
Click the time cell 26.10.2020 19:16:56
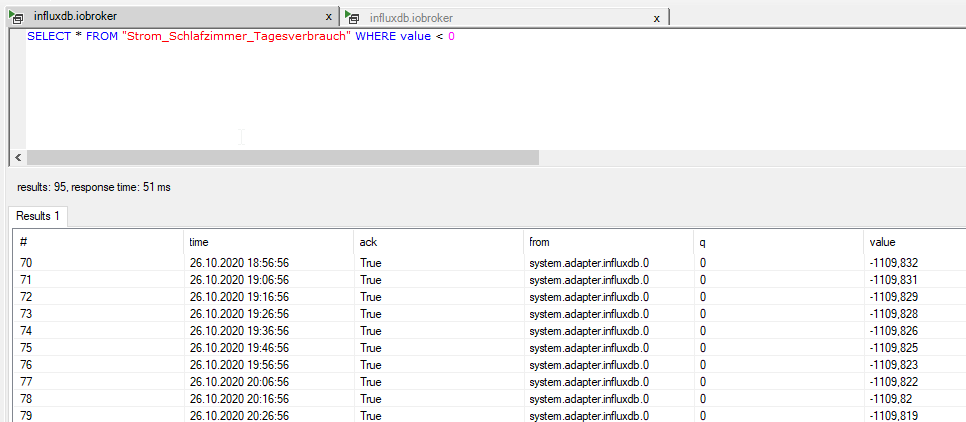(x=240, y=297)
